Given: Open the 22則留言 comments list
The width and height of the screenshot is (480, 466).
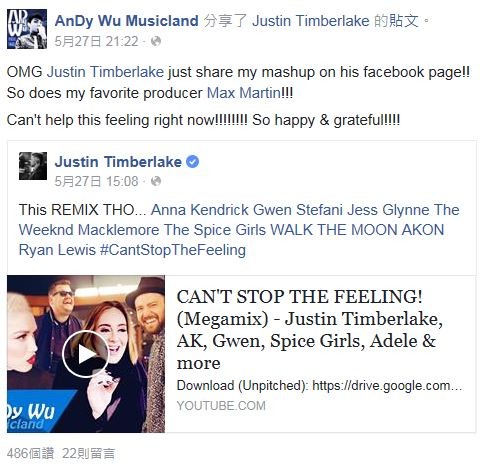Looking at the screenshot, I should click(89, 453).
